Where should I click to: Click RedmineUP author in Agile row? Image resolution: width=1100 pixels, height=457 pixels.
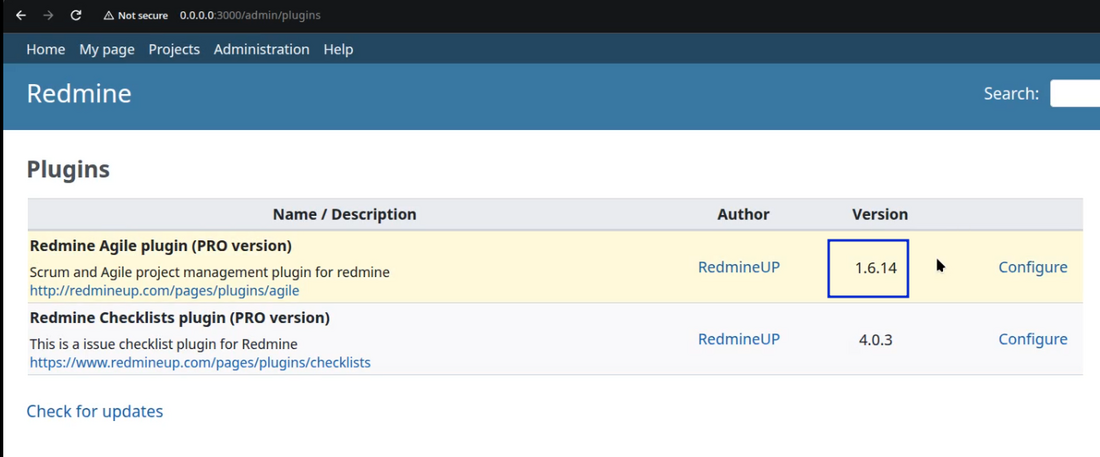coord(739,267)
